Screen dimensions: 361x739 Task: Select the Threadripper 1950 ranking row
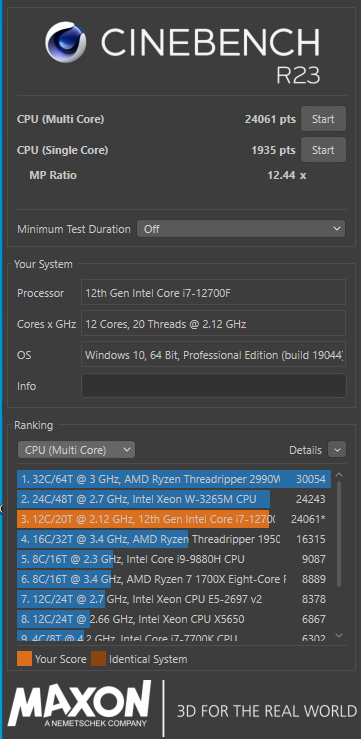173,539
